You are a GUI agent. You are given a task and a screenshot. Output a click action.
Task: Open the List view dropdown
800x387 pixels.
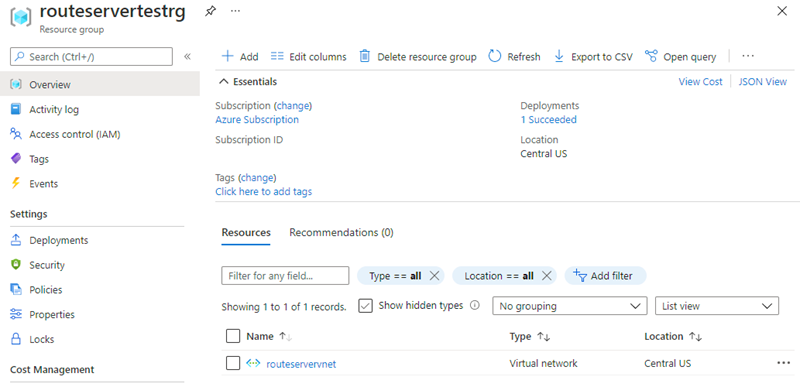click(x=717, y=306)
